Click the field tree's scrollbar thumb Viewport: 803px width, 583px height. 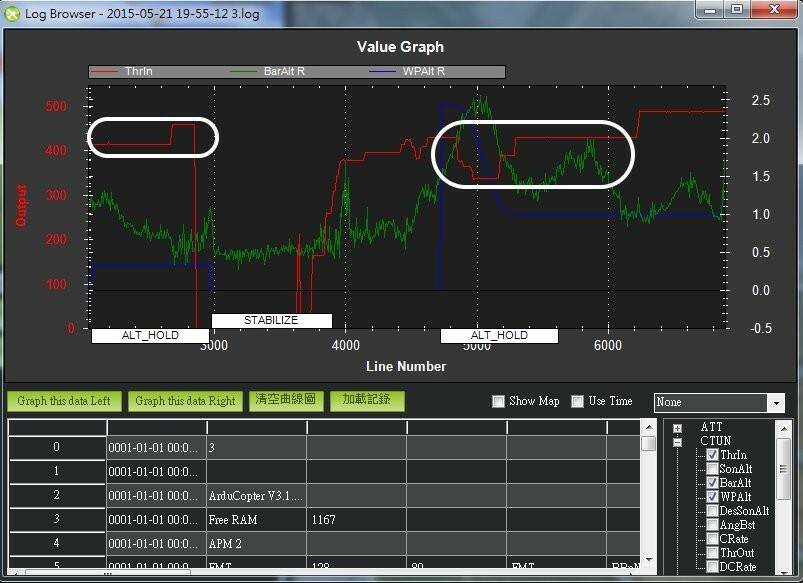[784, 469]
